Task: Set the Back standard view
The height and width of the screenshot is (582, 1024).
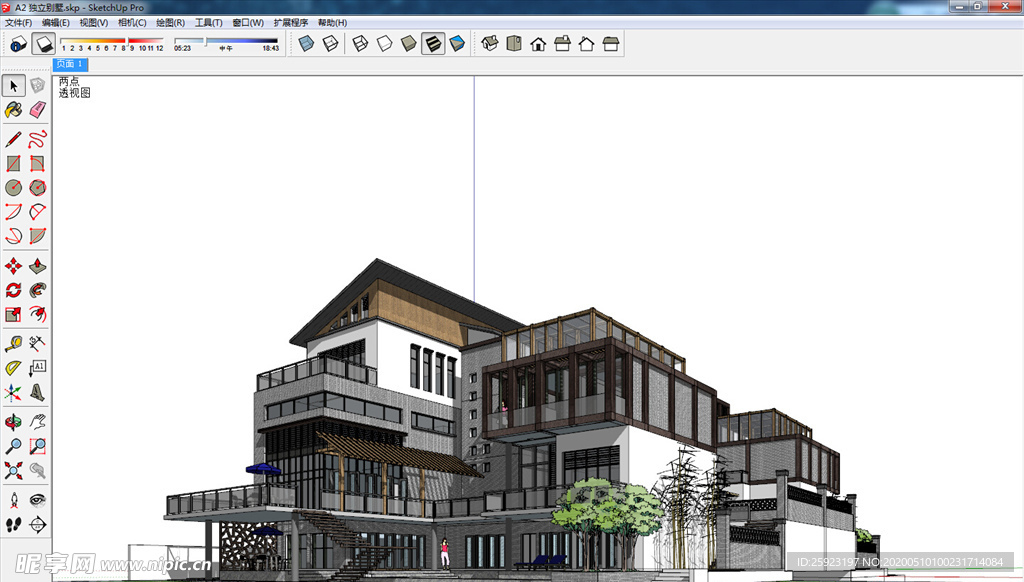Action: pos(586,44)
